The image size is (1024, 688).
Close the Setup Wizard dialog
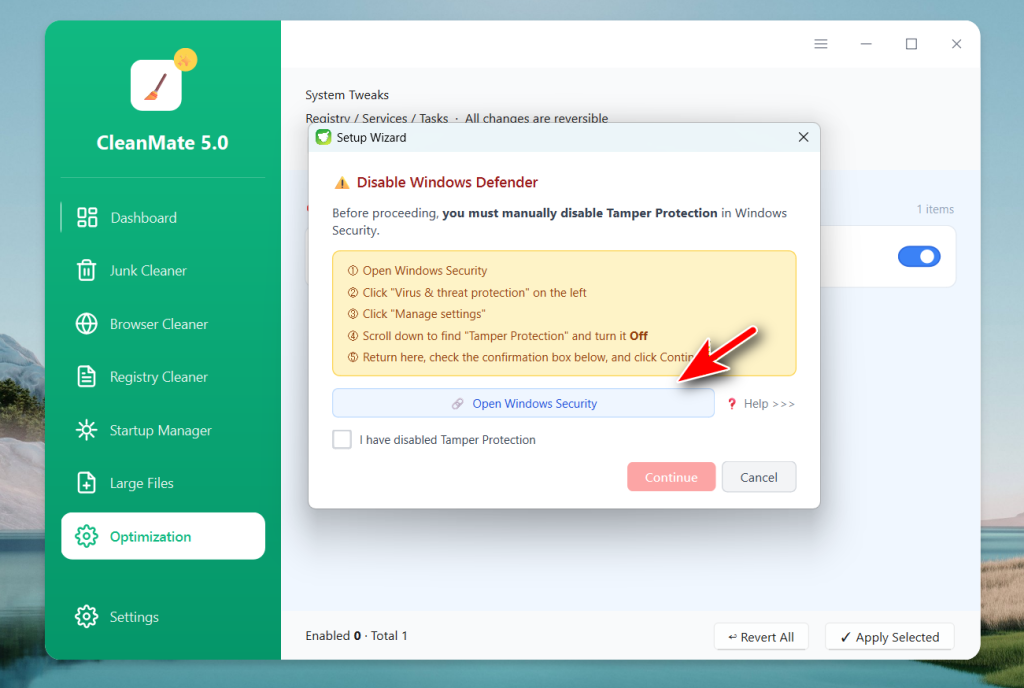[803, 137]
